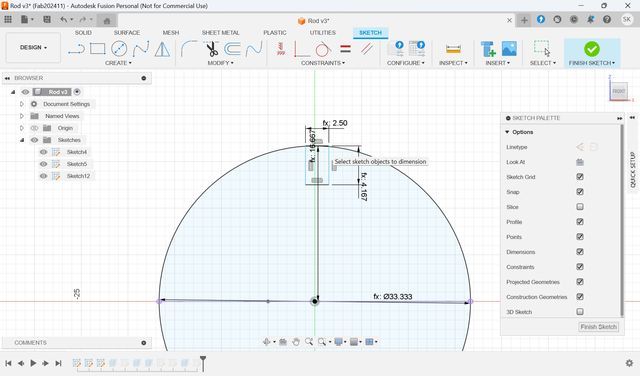Viewport: 640px width, 376px height.
Task: Select the Fillet tool
Action: point(189,49)
